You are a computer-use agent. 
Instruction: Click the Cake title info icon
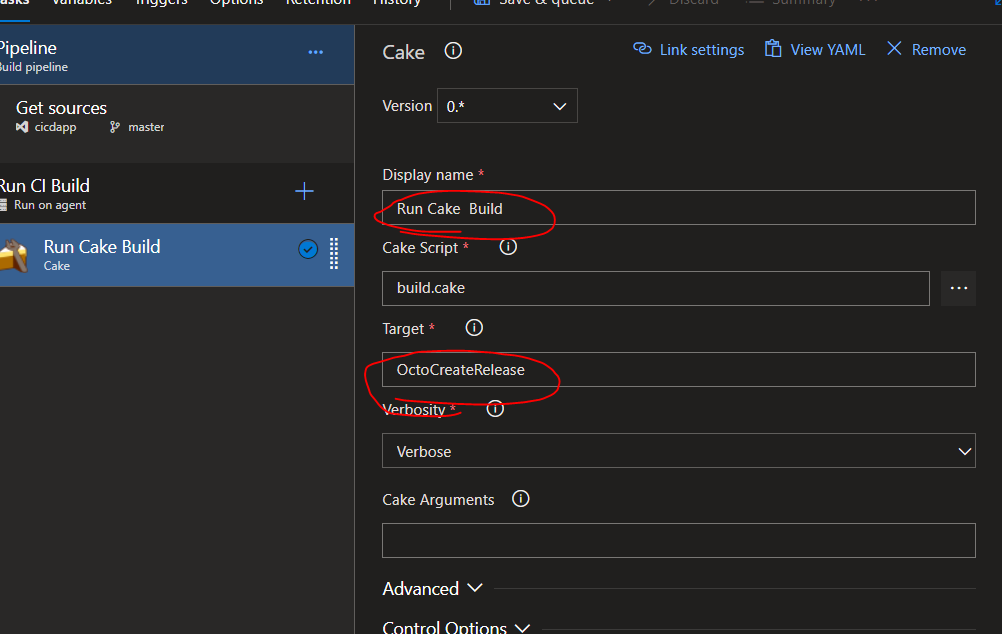tap(453, 51)
